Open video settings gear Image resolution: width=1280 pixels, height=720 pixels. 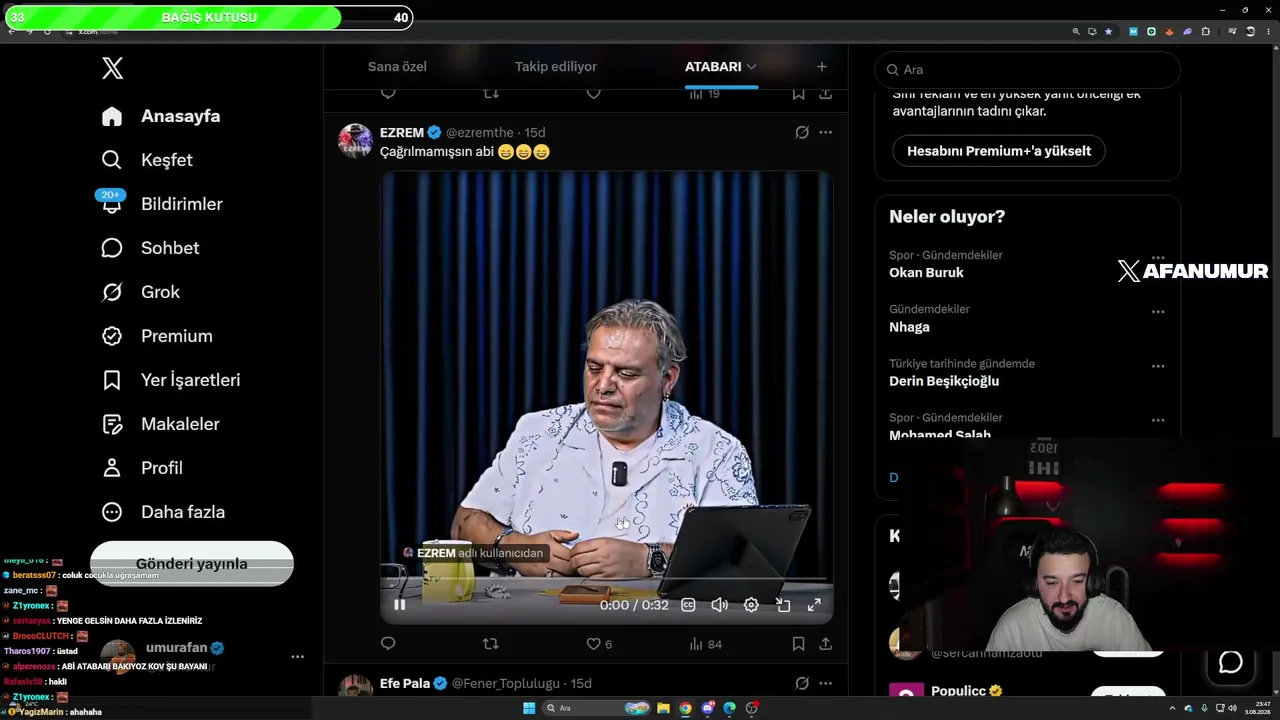(751, 604)
